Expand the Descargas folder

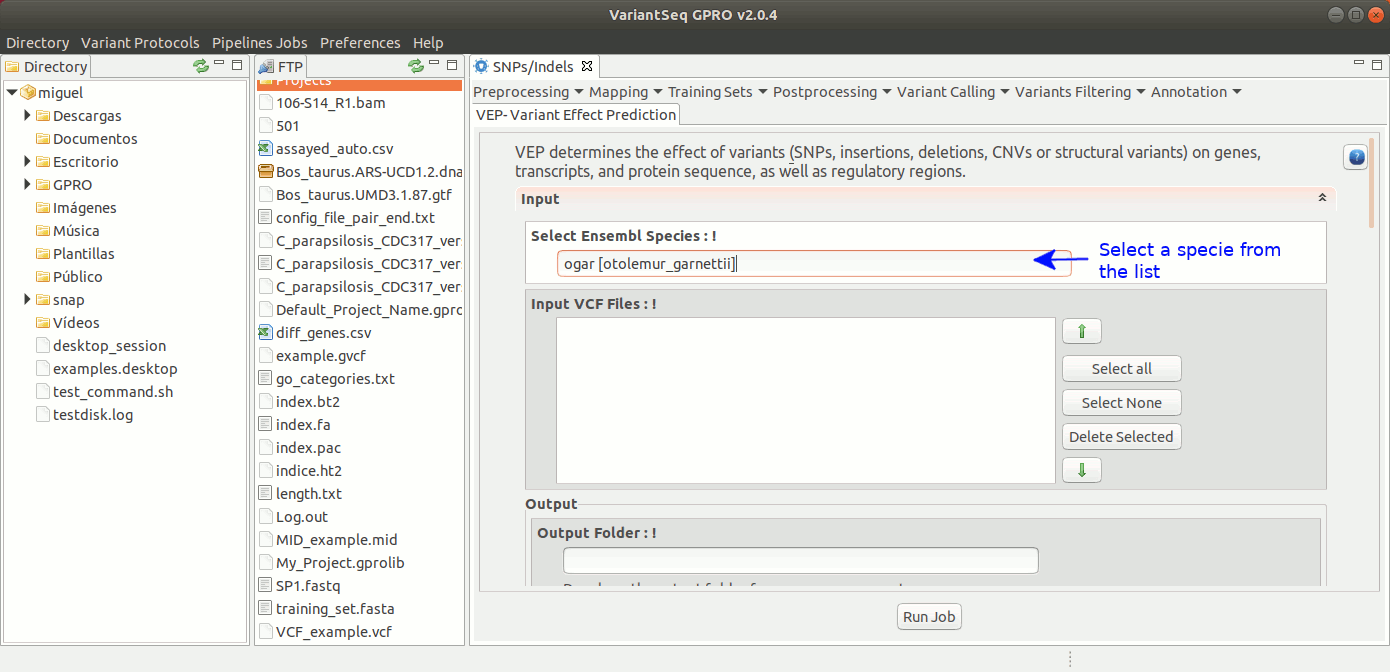pyautogui.click(x=28, y=116)
